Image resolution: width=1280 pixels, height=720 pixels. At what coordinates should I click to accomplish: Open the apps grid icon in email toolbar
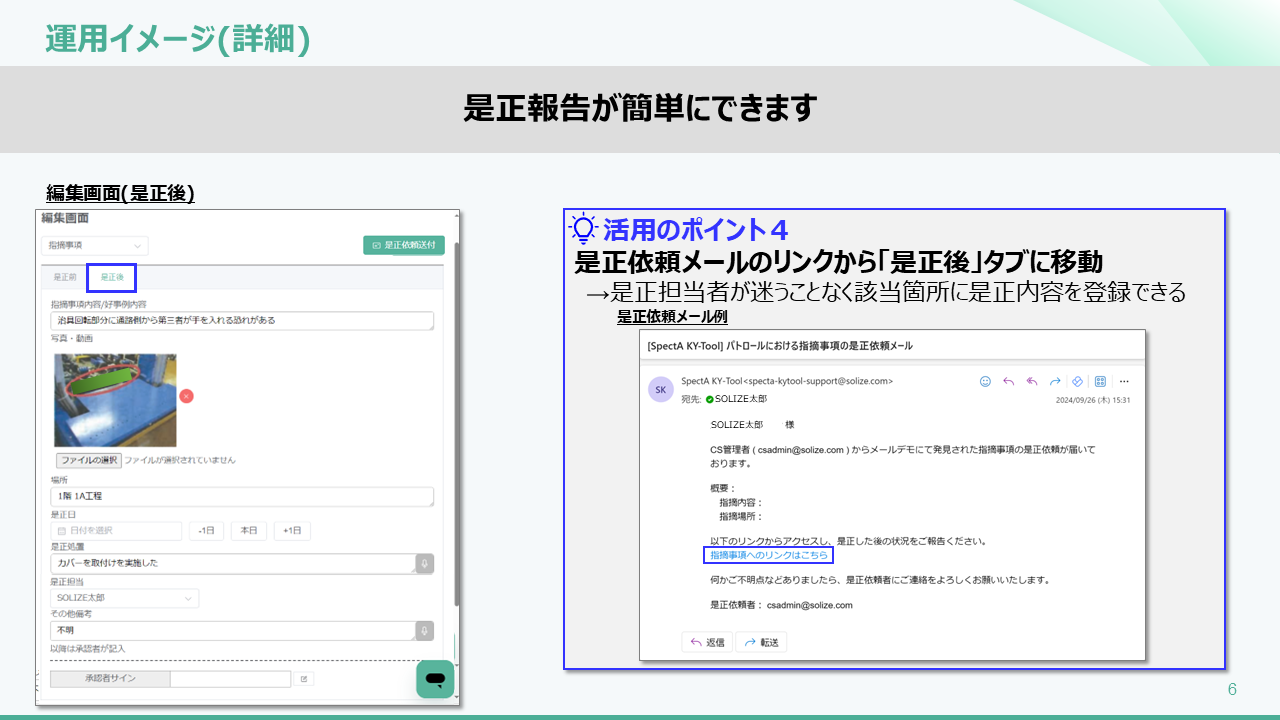[x=1100, y=381]
